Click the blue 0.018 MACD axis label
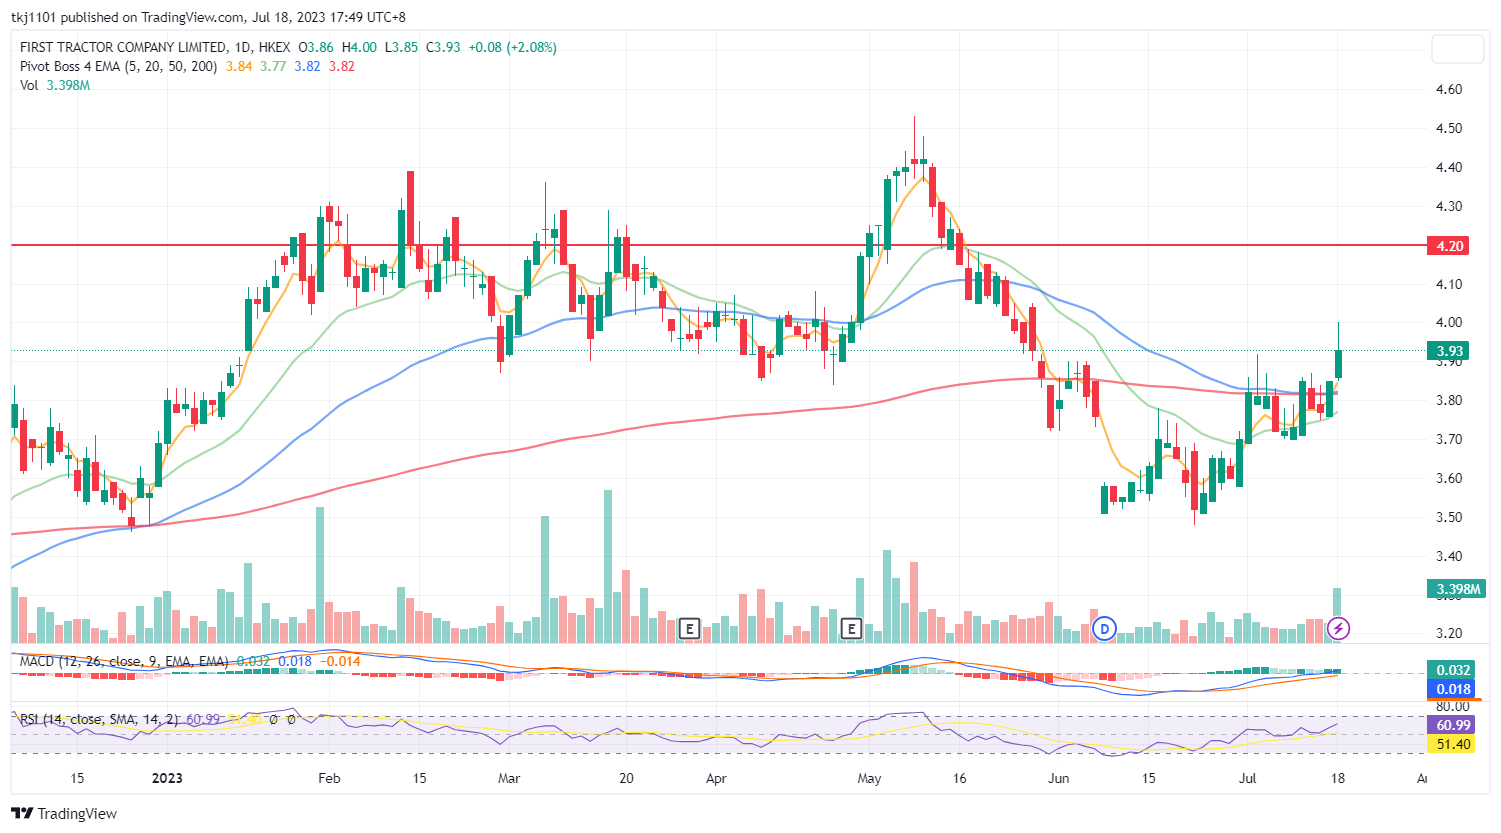This screenshot has width=1501, height=833. [1453, 688]
